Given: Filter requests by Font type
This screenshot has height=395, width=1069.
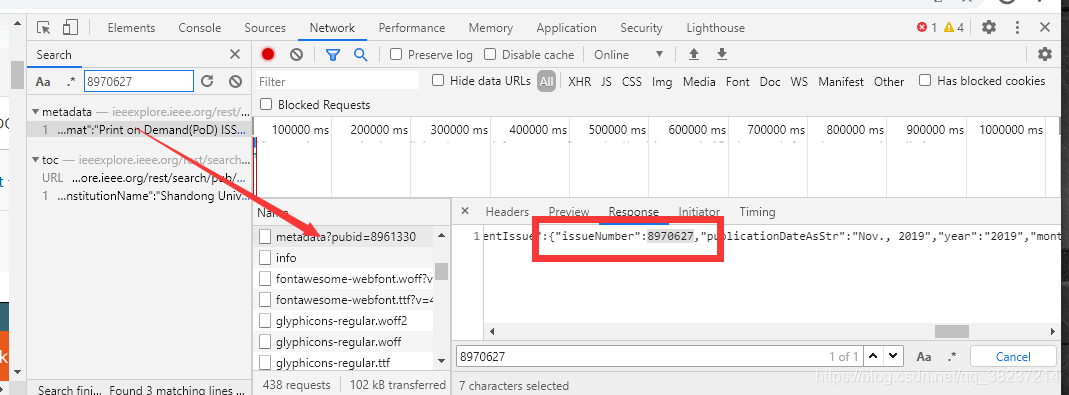Looking at the screenshot, I should click(738, 81).
